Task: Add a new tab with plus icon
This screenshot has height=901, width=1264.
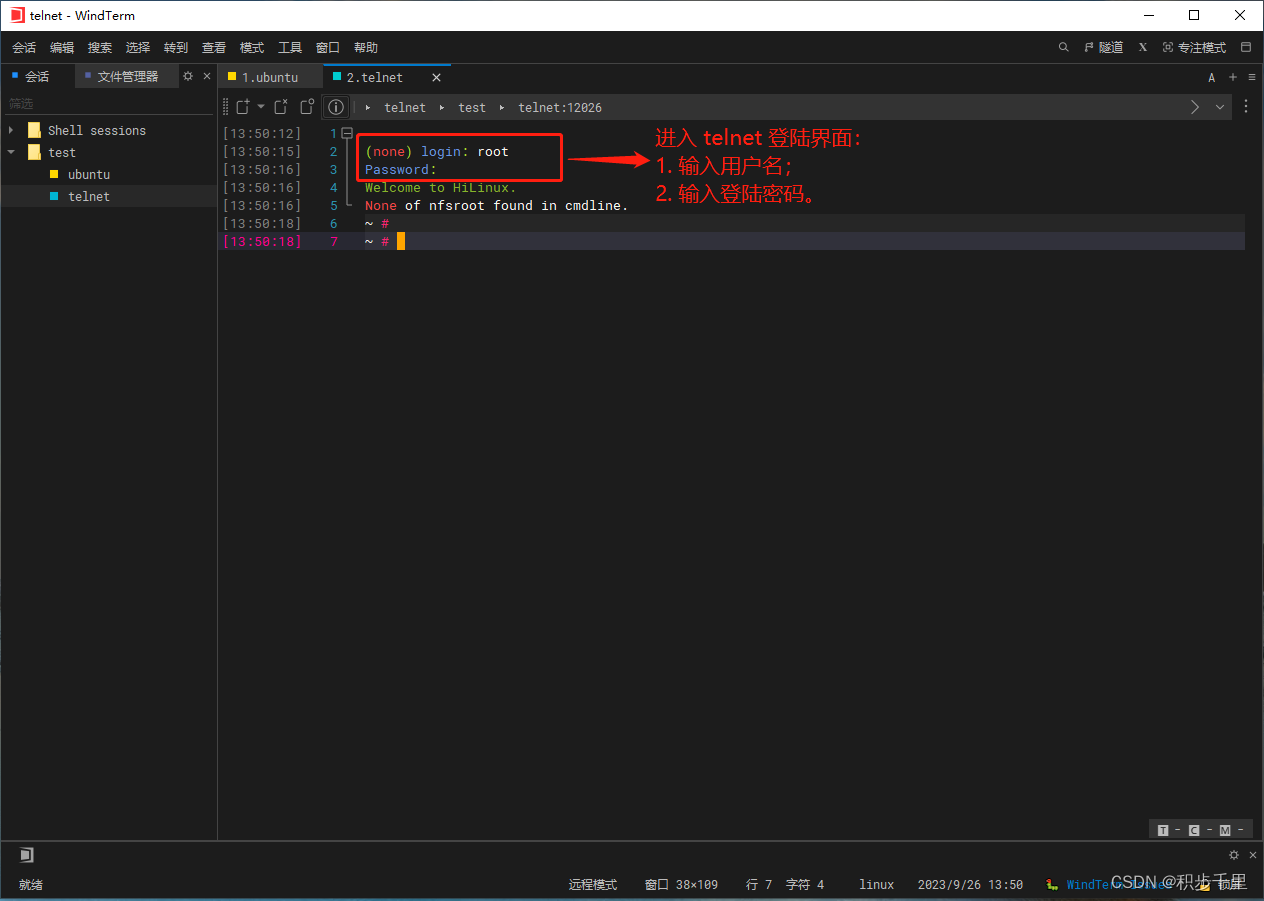Action: [1233, 77]
